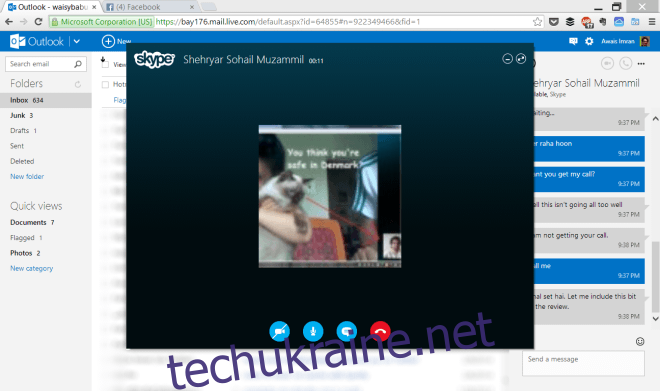Screen dimensions: 660x391
Task: Click the New folder link
Action: (27, 176)
